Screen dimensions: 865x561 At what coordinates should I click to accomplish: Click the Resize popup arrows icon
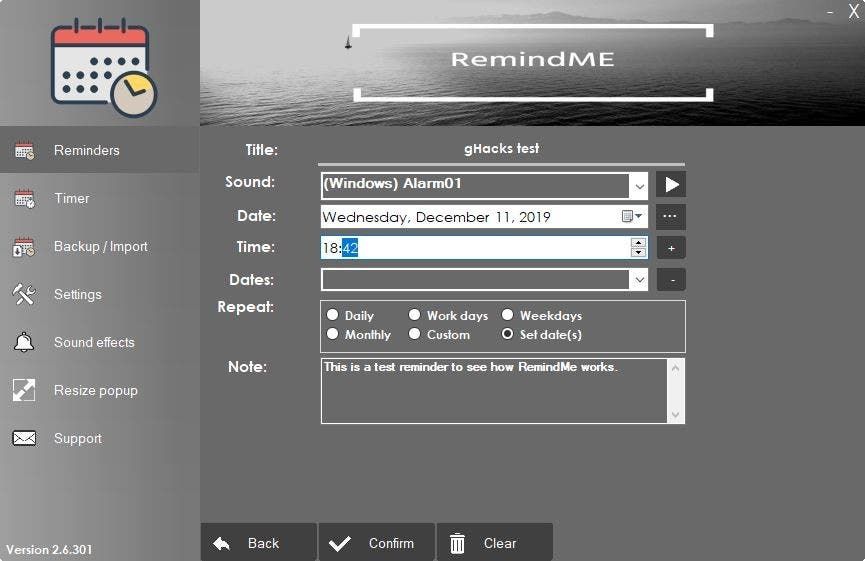click(x=24, y=391)
